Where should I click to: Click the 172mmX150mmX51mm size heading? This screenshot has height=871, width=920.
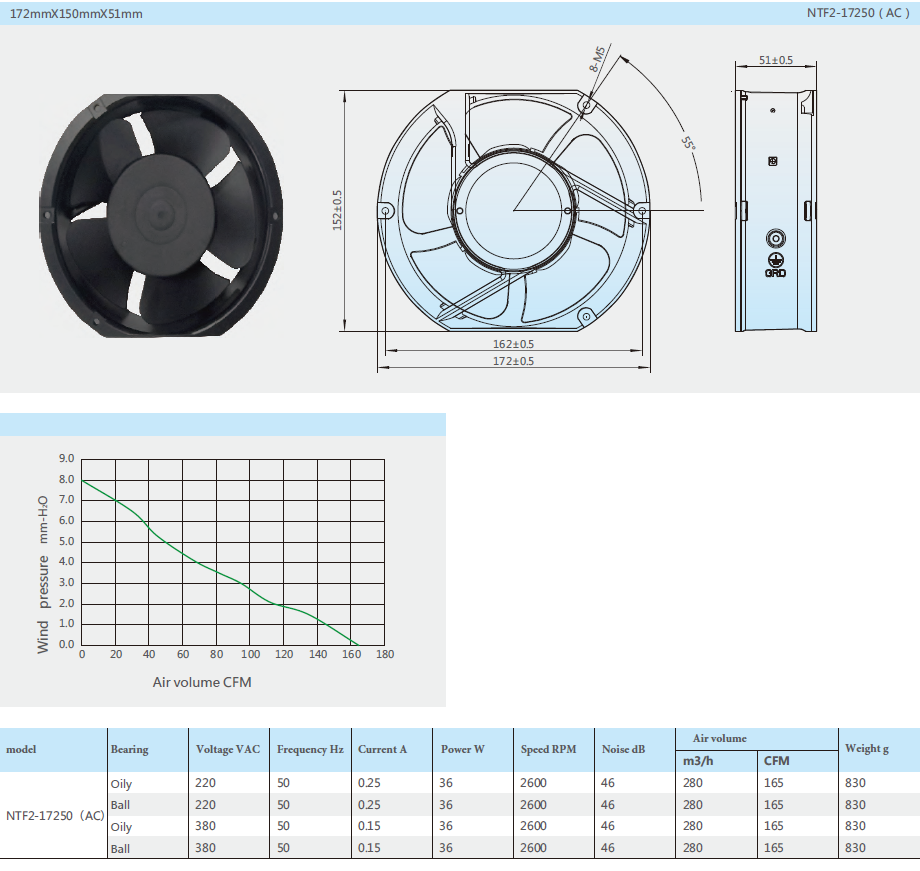coord(76,14)
